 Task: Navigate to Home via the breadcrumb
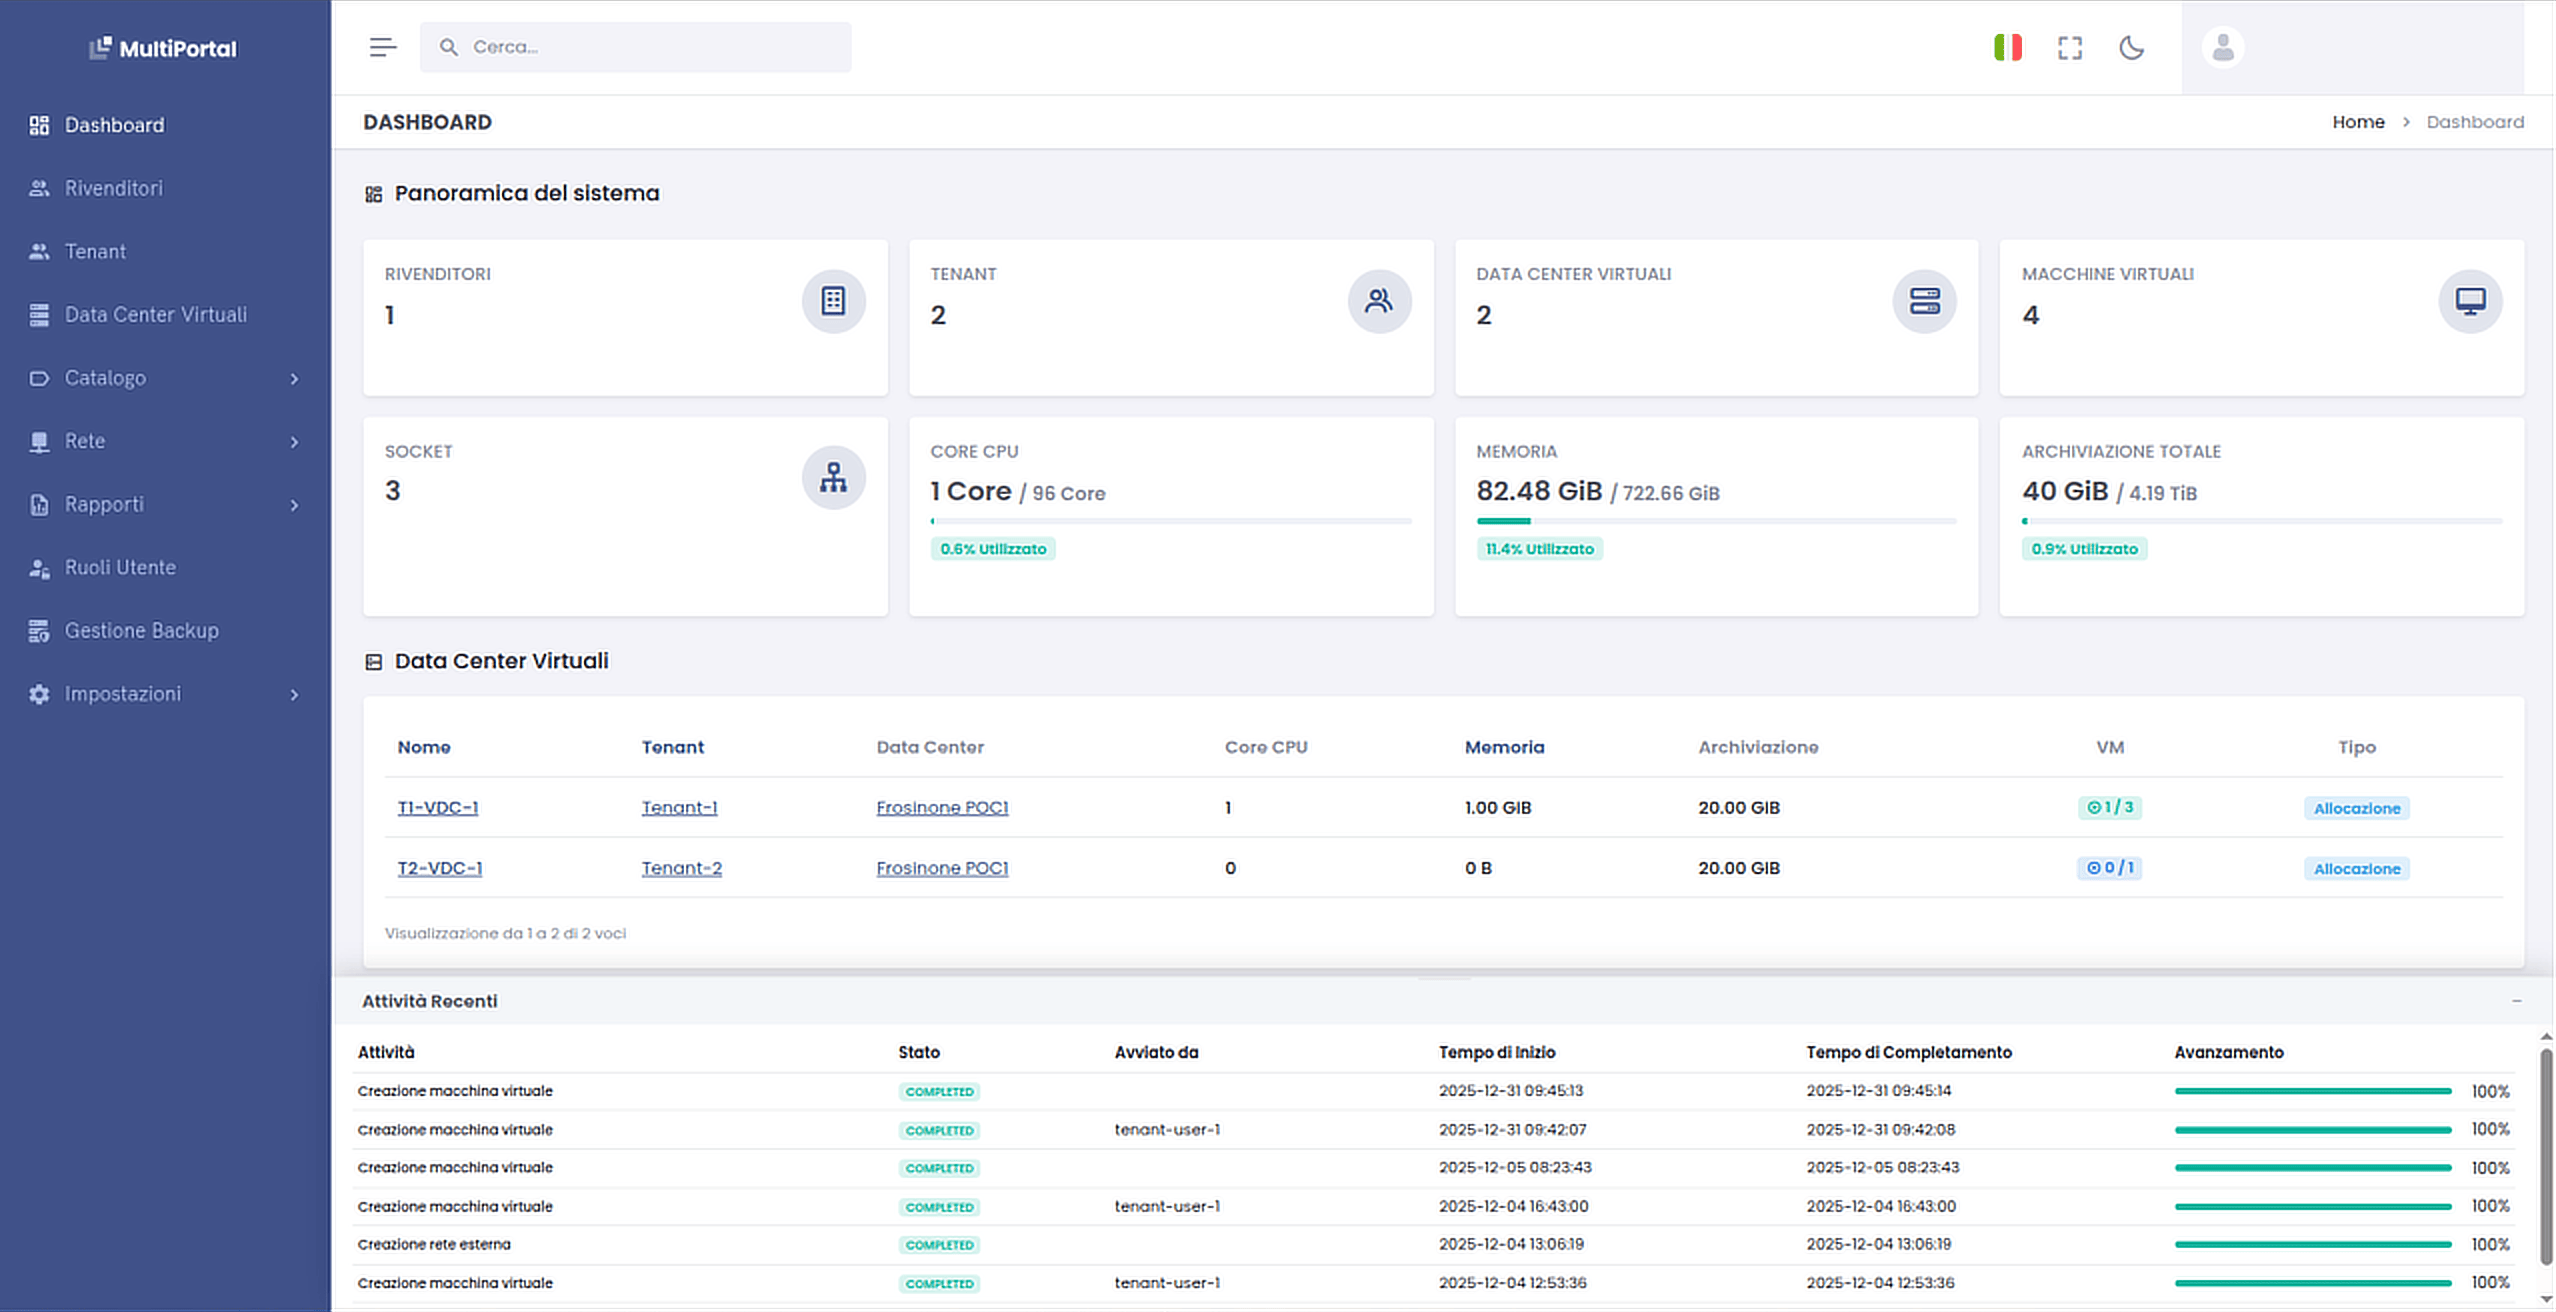(2359, 121)
